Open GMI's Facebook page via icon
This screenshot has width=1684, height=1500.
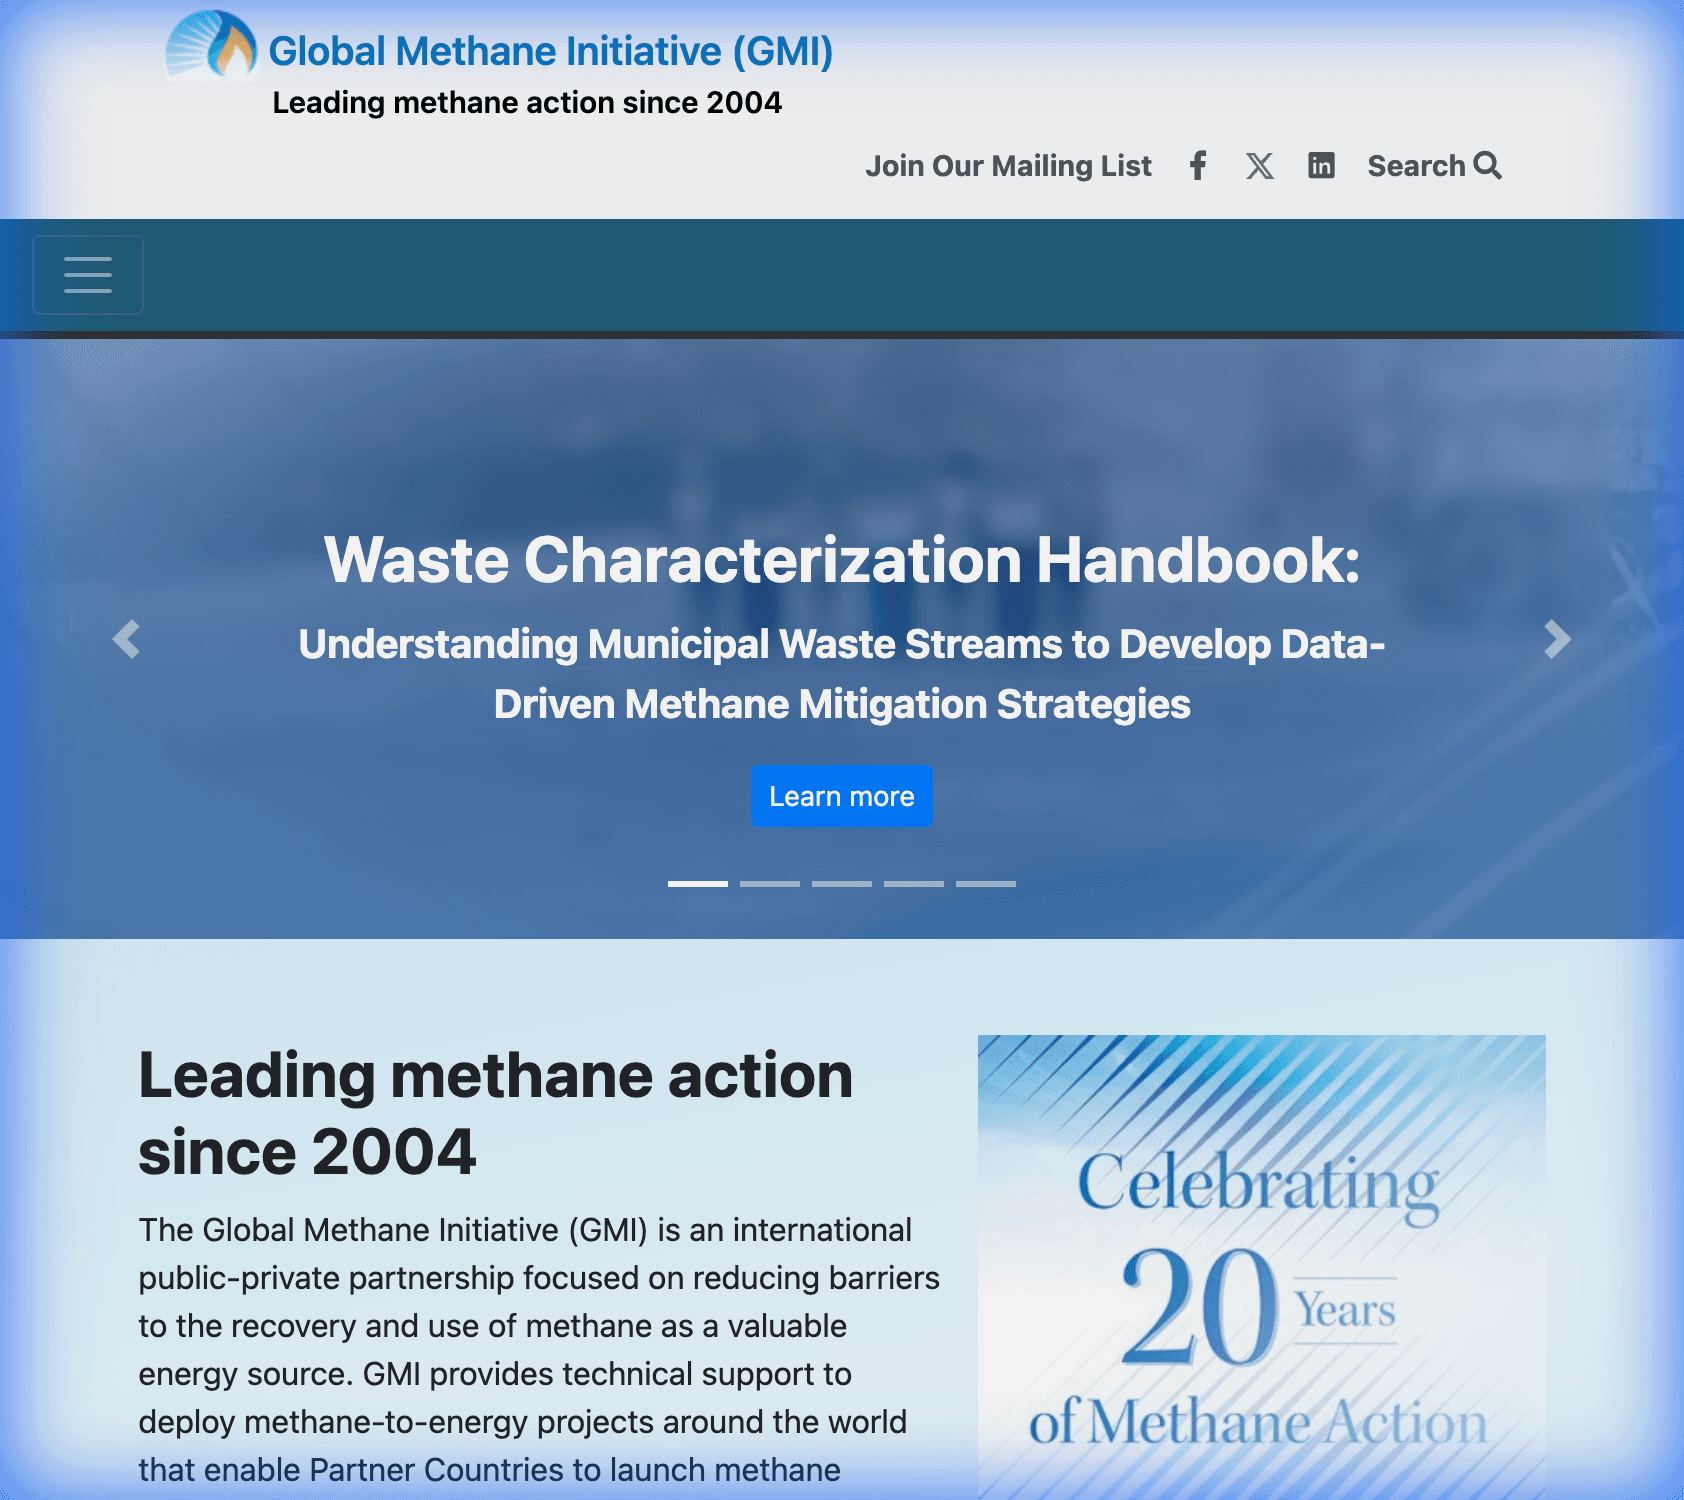pos(1197,166)
